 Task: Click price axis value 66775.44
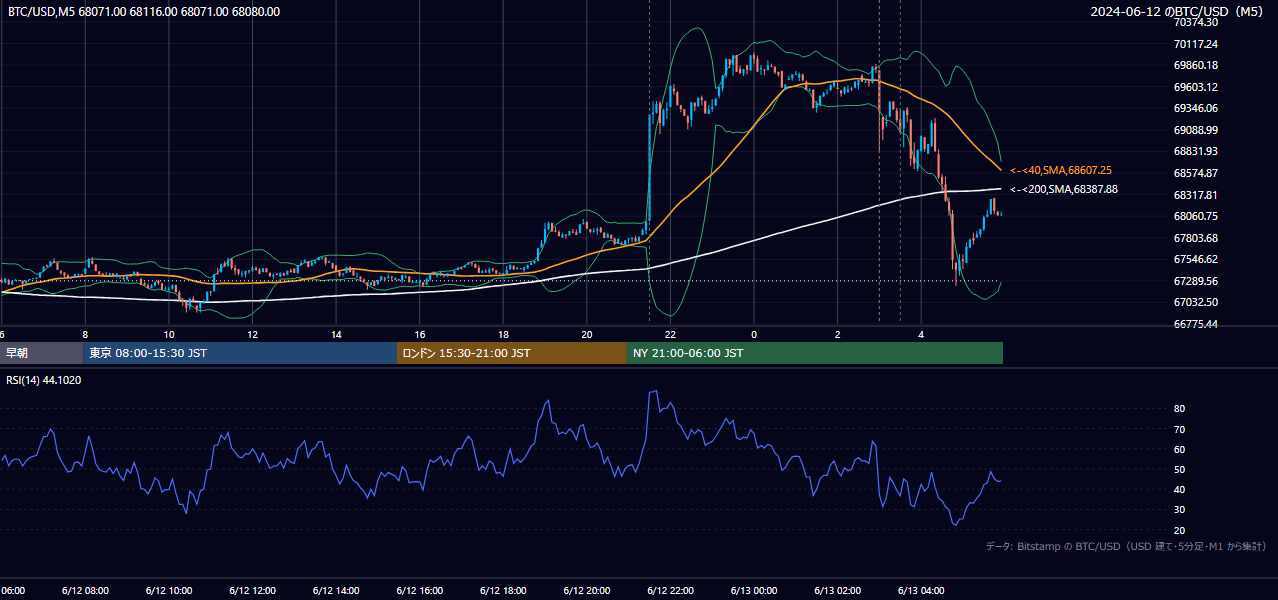pos(1195,324)
